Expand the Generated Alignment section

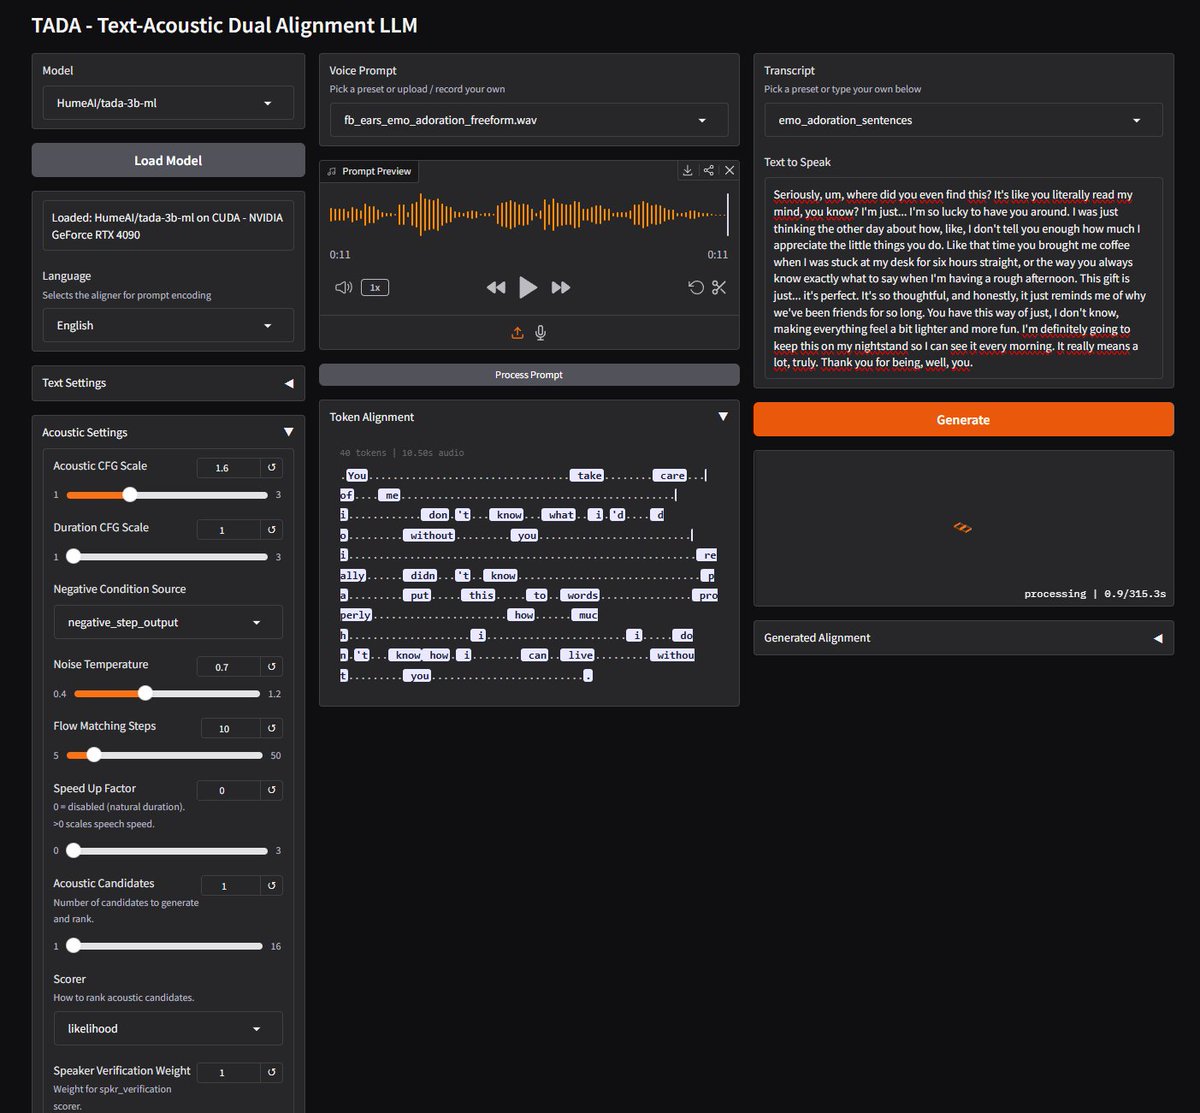963,638
